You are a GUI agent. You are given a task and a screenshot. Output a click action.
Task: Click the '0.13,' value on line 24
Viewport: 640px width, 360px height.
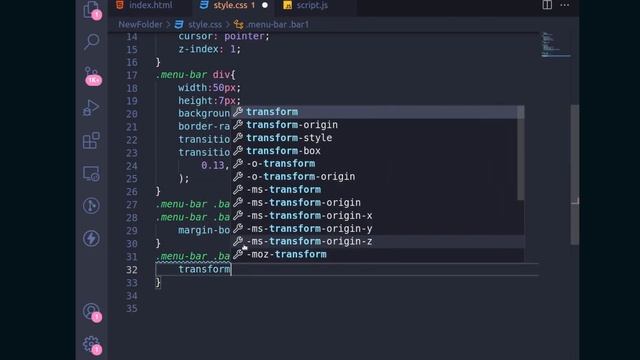point(215,166)
